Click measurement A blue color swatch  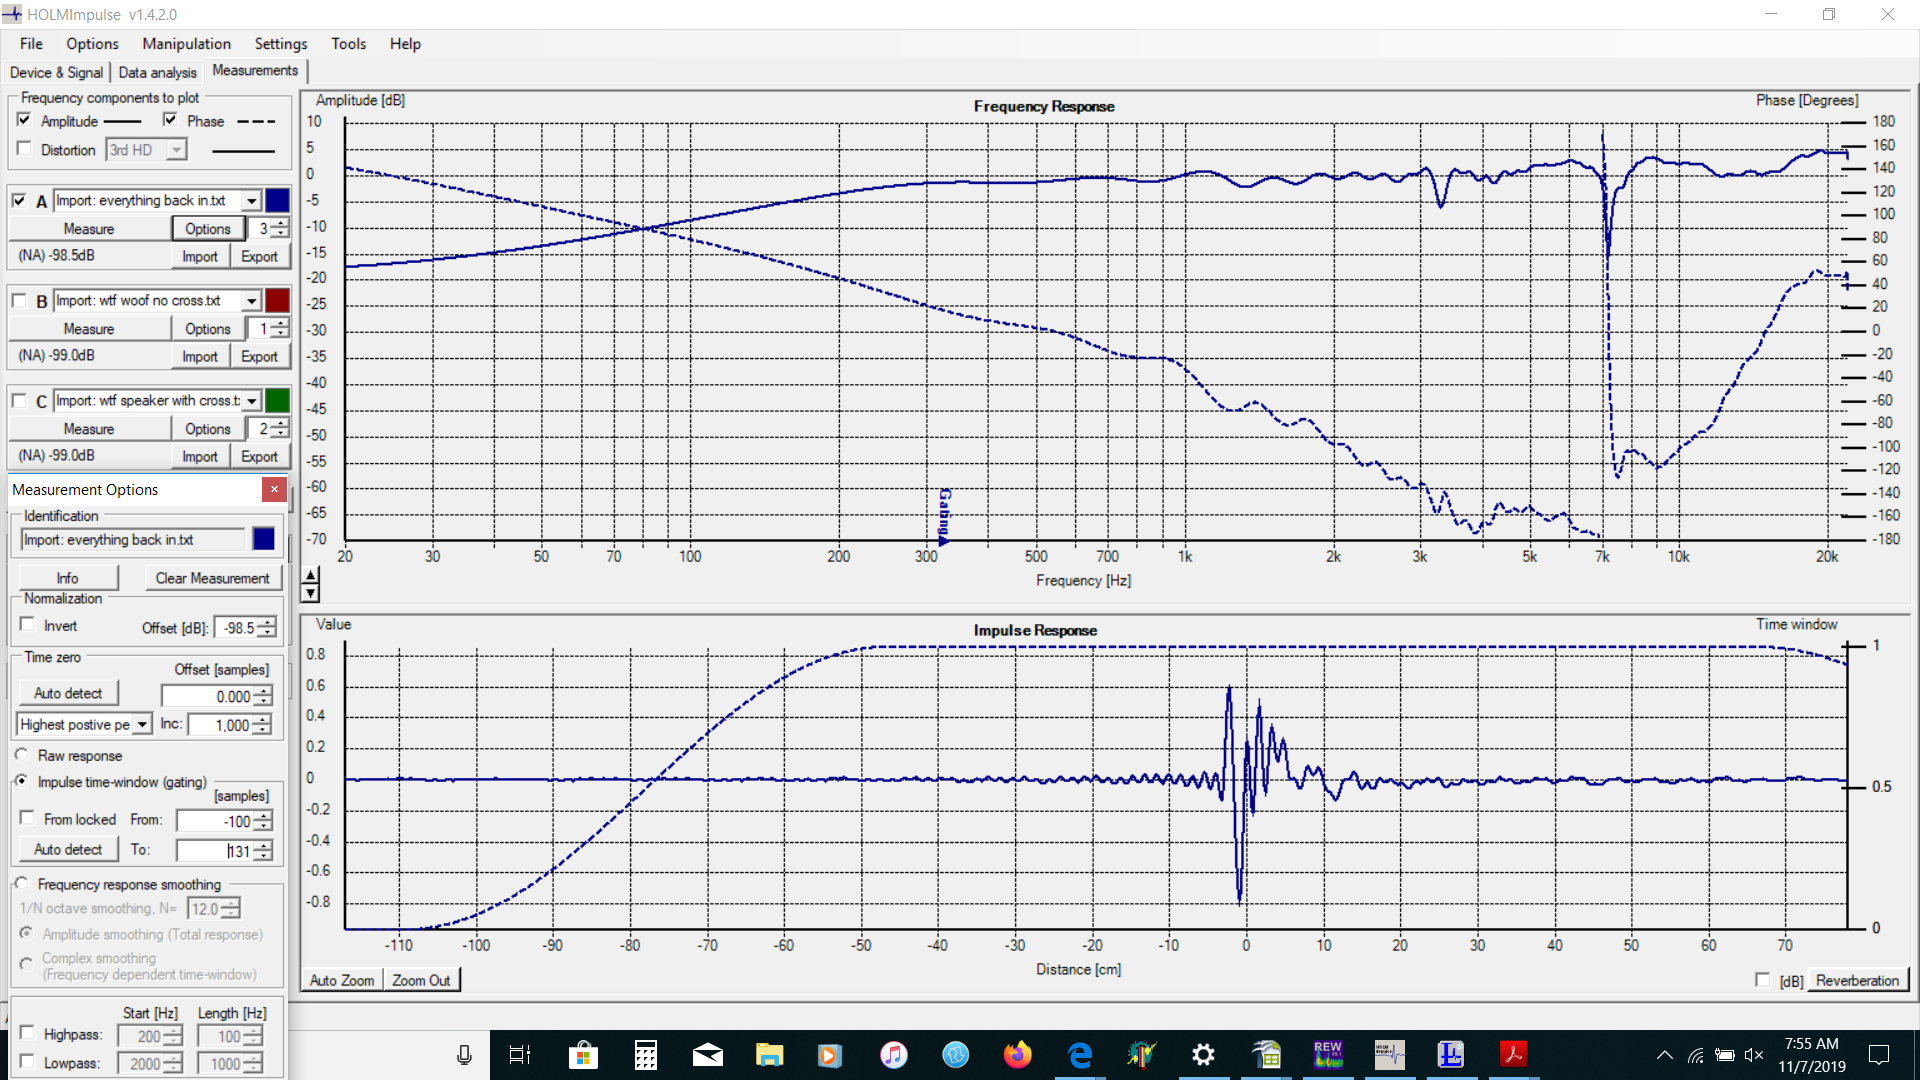tap(277, 201)
